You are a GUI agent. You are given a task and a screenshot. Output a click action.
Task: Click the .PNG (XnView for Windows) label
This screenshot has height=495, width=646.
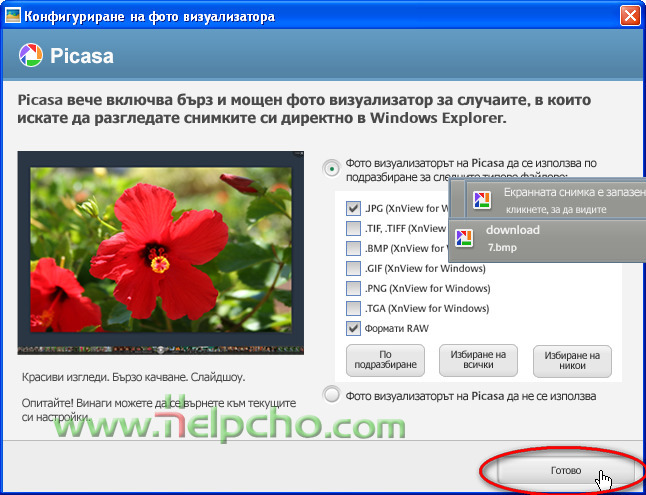427,289
